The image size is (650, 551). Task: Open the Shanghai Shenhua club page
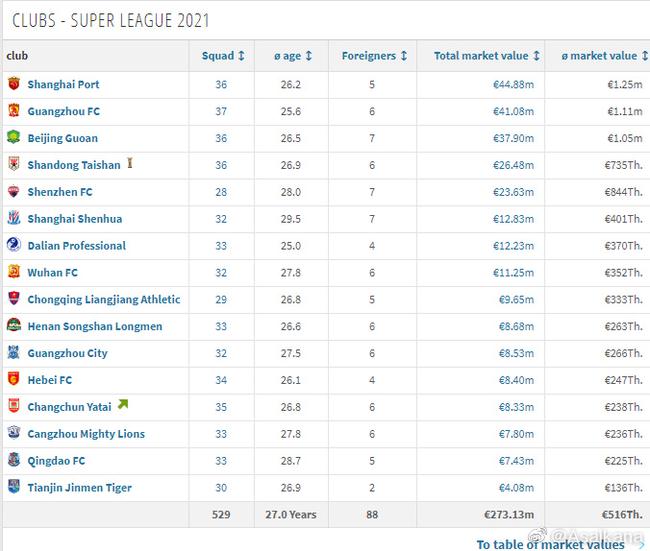tap(75, 219)
